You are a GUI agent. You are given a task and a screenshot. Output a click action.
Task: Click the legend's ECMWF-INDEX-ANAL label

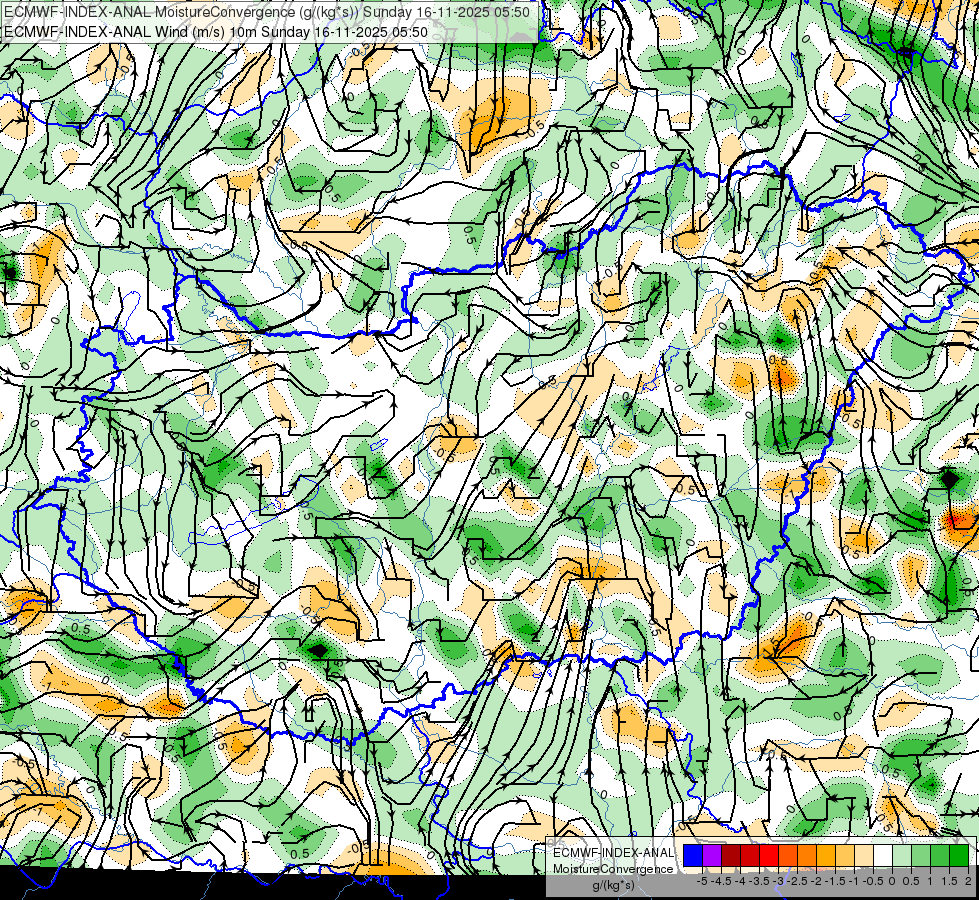[613, 853]
